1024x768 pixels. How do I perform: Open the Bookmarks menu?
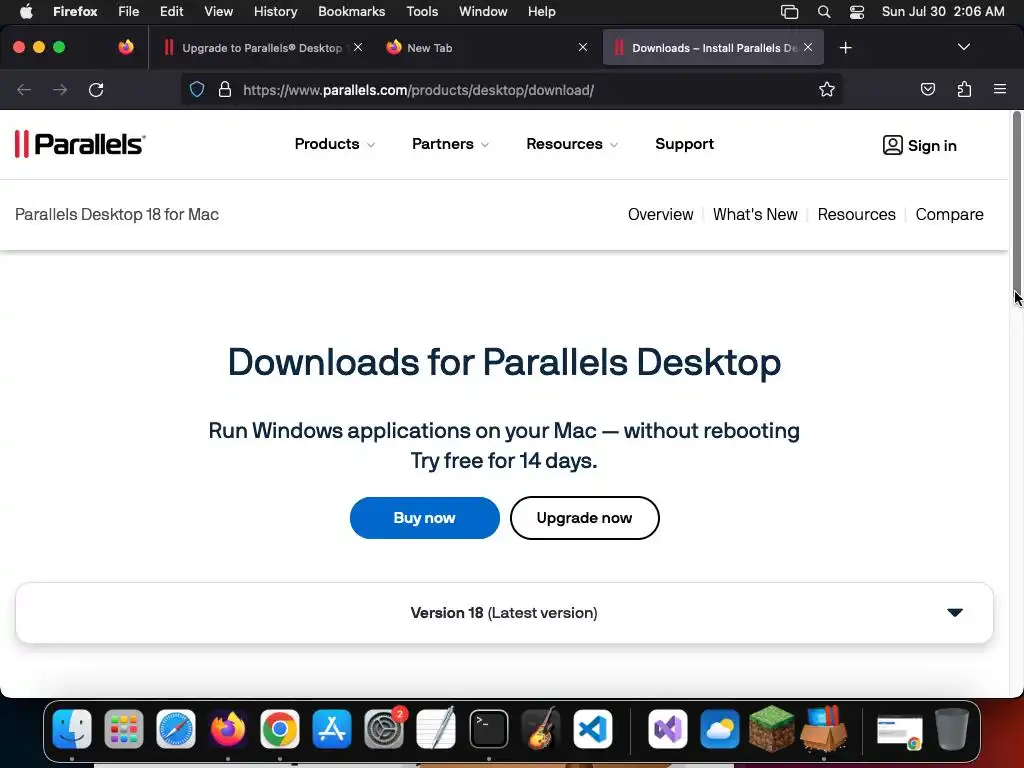(351, 12)
